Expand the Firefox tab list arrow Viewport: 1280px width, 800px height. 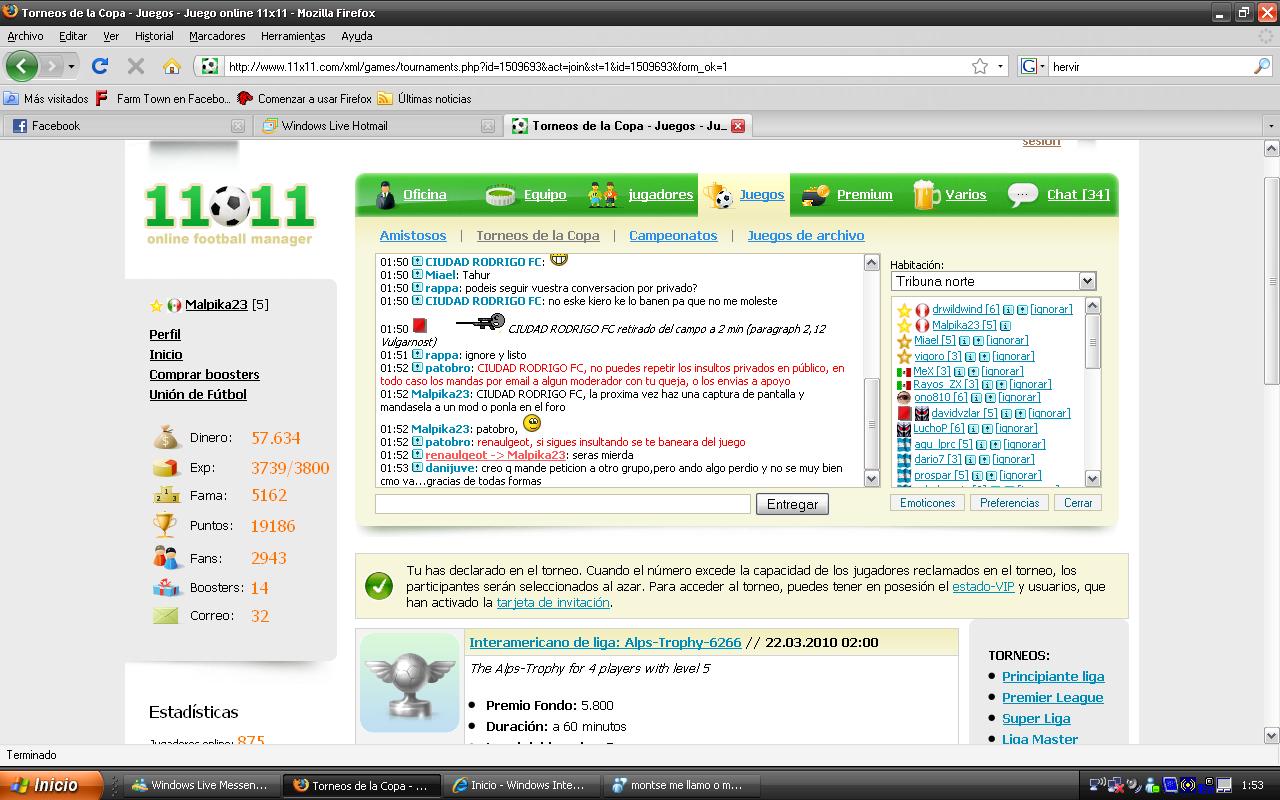(x=1271, y=126)
